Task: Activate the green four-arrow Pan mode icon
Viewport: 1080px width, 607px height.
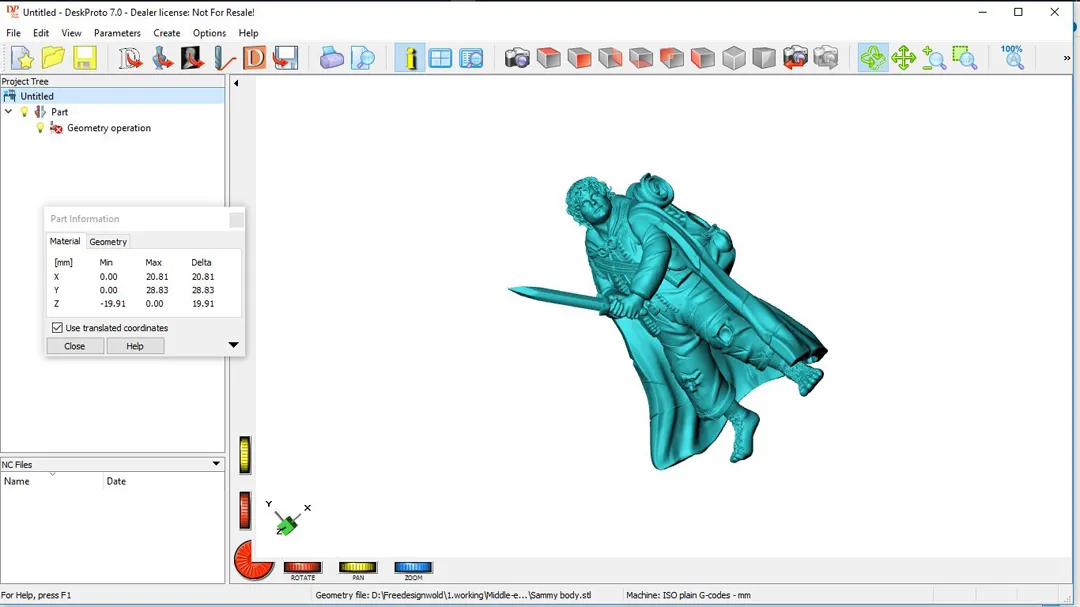Action: click(904, 58)
